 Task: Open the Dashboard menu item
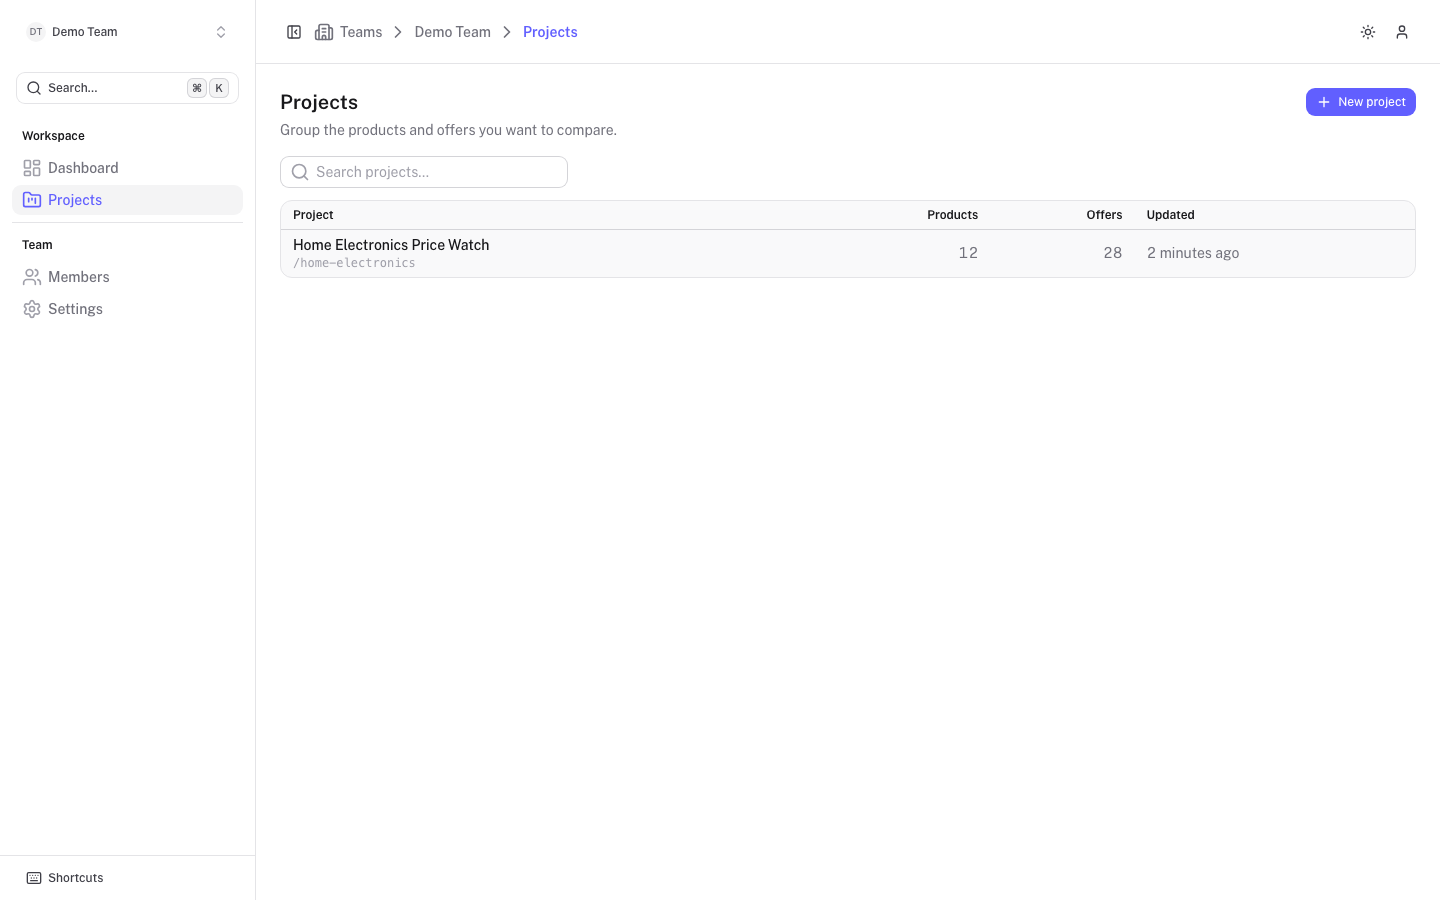pos(127,168)
